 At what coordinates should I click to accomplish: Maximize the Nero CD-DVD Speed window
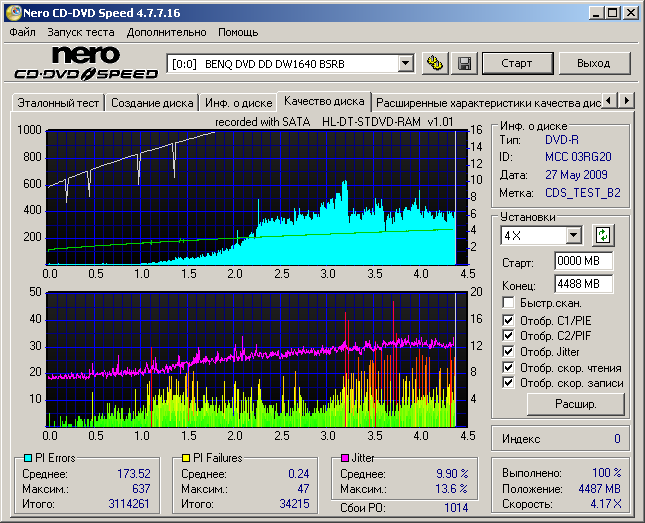[x=613, y=13]
